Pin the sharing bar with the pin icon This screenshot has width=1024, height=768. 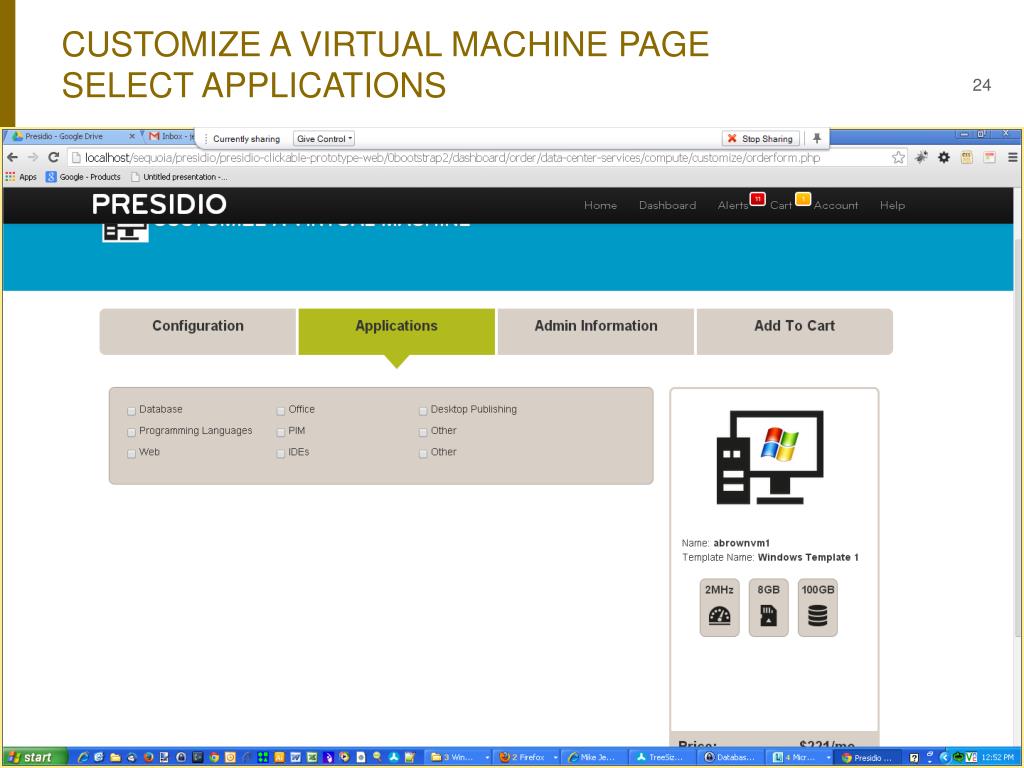[816, 138]
